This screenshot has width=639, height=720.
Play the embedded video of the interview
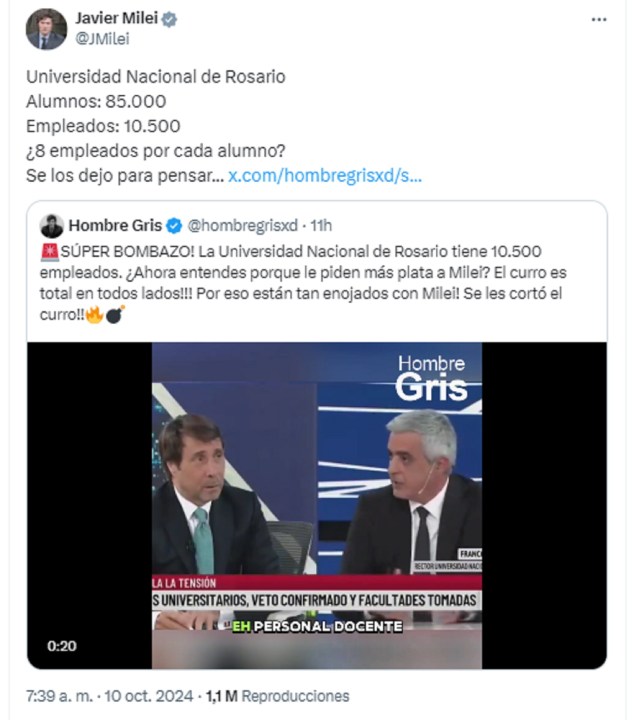point(317,505)
